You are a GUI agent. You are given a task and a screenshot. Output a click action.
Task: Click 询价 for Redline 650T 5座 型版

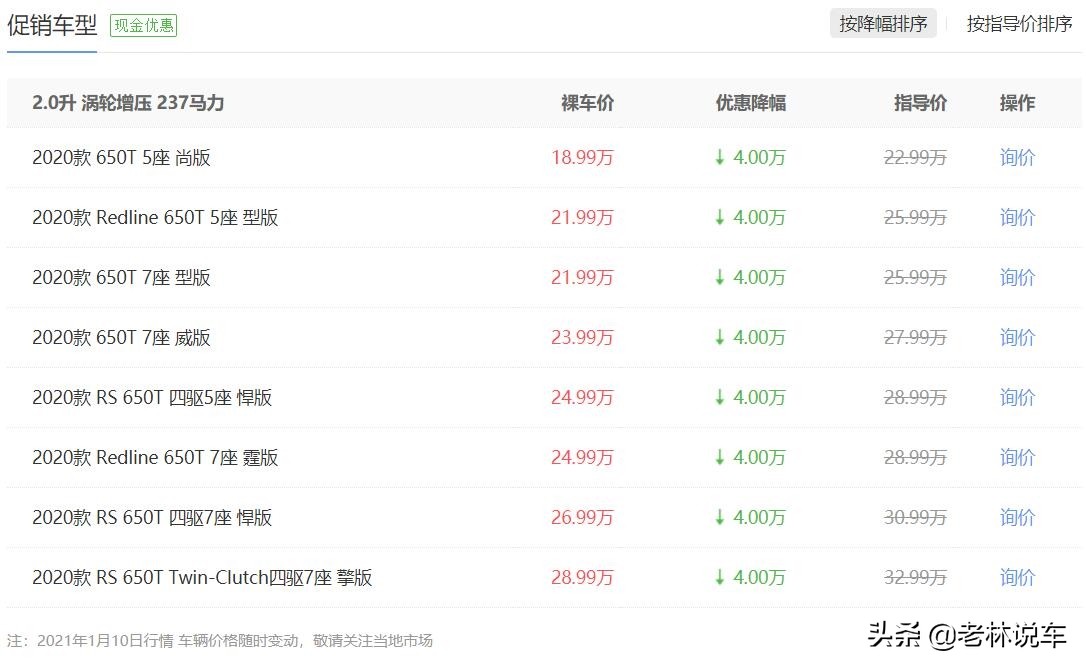[x=1017, y=218]
